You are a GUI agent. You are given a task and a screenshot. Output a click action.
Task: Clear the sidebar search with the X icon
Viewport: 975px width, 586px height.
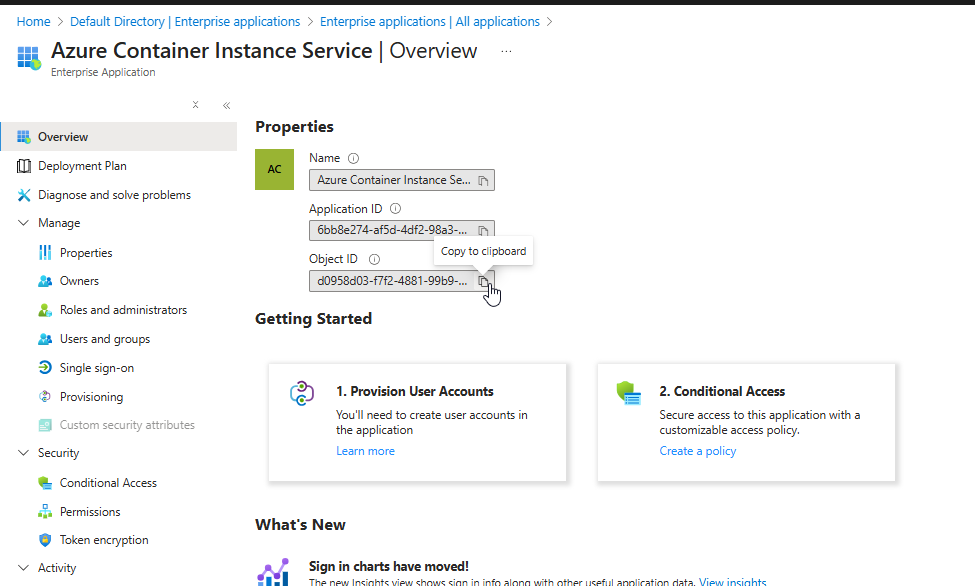click(x=195, y=105)
